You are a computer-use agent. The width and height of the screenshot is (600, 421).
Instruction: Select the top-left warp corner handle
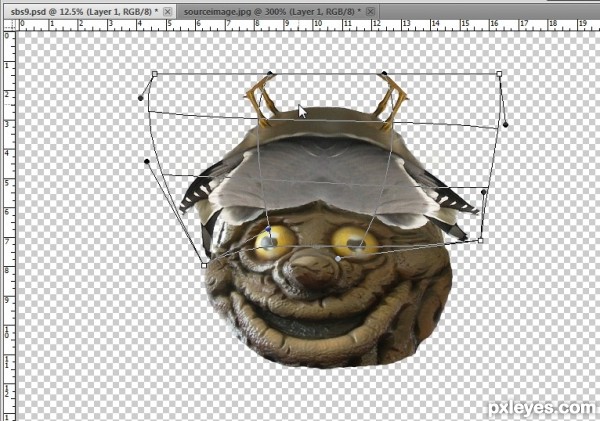point(155,73)
